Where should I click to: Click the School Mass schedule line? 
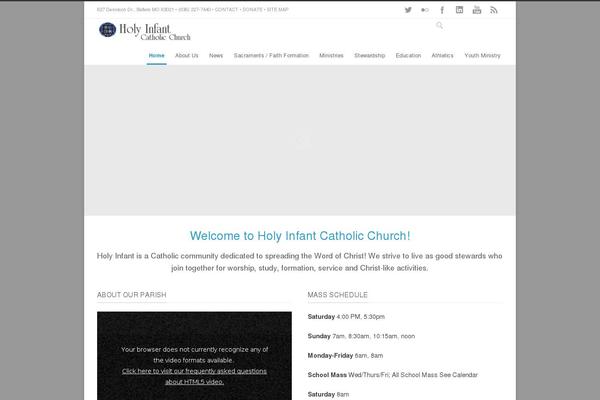click(393, 375)
